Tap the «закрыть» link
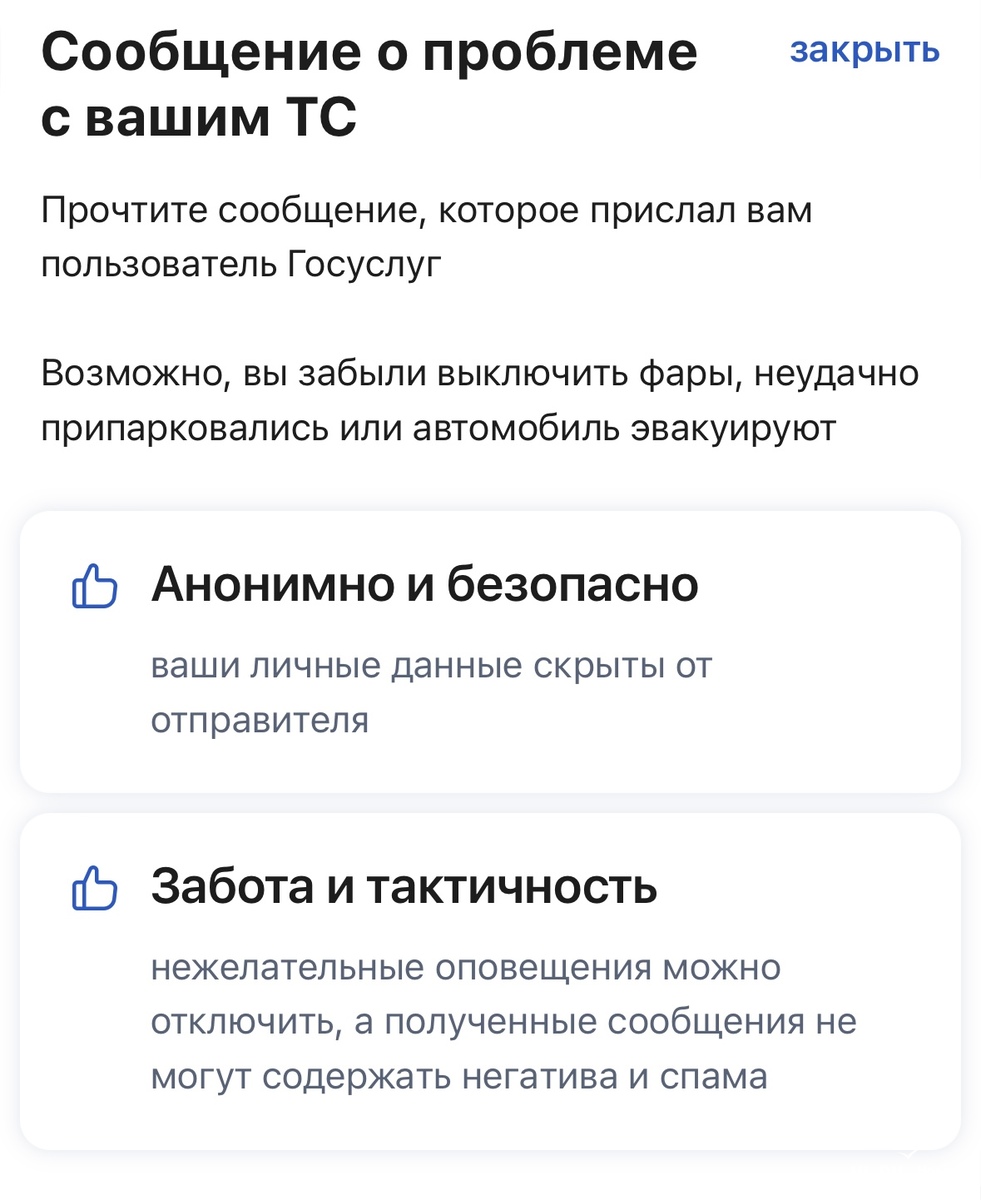The width and height of the screenshot is (981, 1200). coord(864,50)
